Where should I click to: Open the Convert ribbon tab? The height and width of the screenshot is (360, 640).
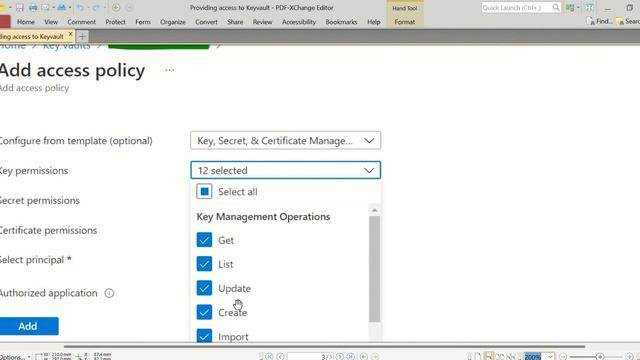coord(206,22)
